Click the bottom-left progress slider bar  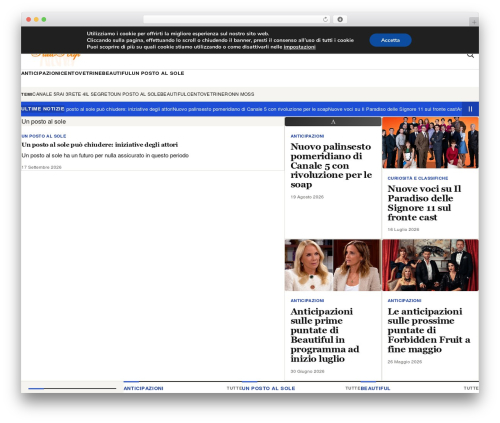(x=72, y=388)
